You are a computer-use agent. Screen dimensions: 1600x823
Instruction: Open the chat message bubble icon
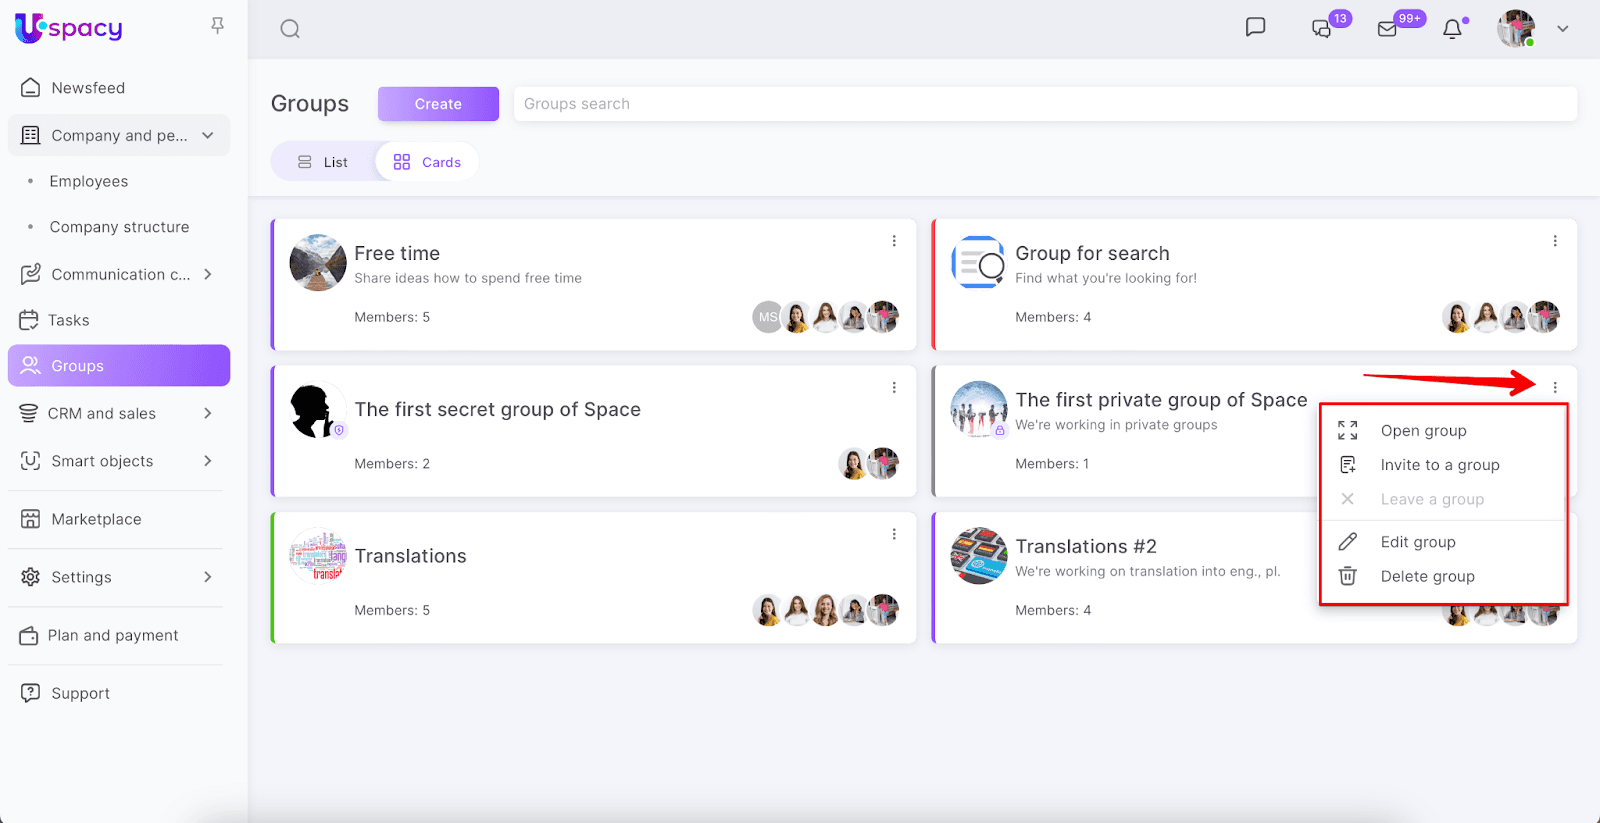point(1255,27)
